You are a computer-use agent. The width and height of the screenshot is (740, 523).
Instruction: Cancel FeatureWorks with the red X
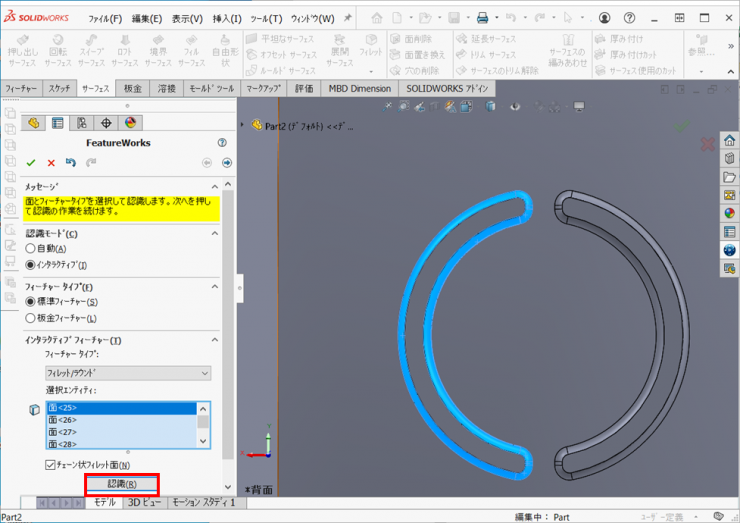[51, 162]
